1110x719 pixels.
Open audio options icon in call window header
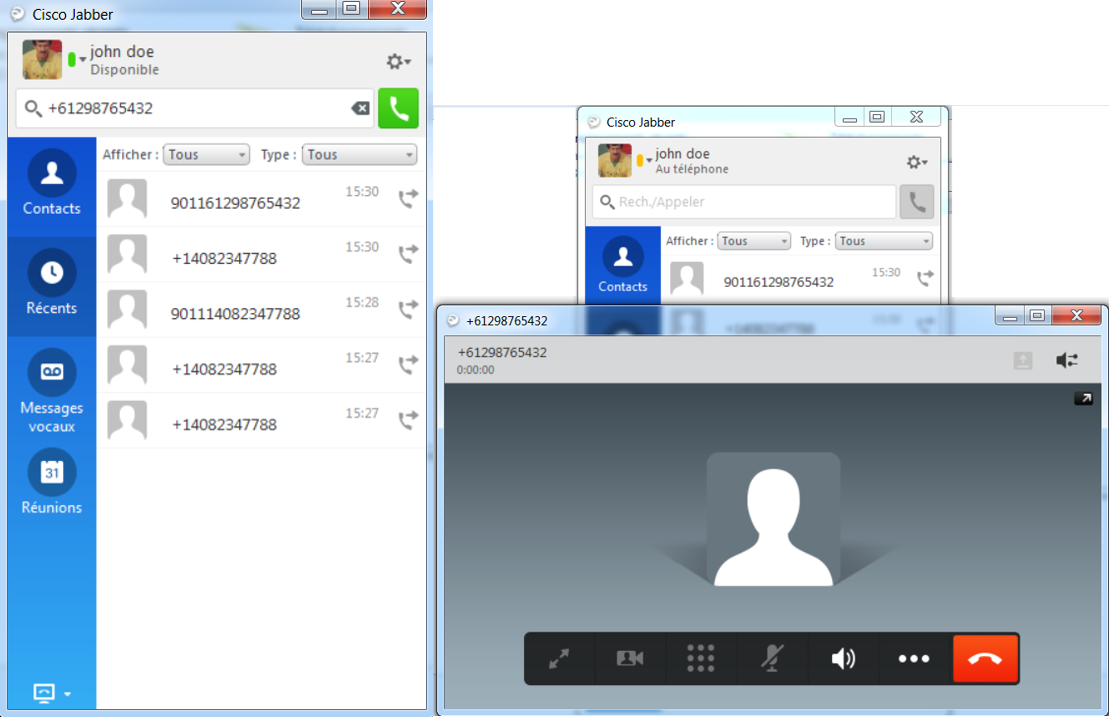[x=1067, y=360]
